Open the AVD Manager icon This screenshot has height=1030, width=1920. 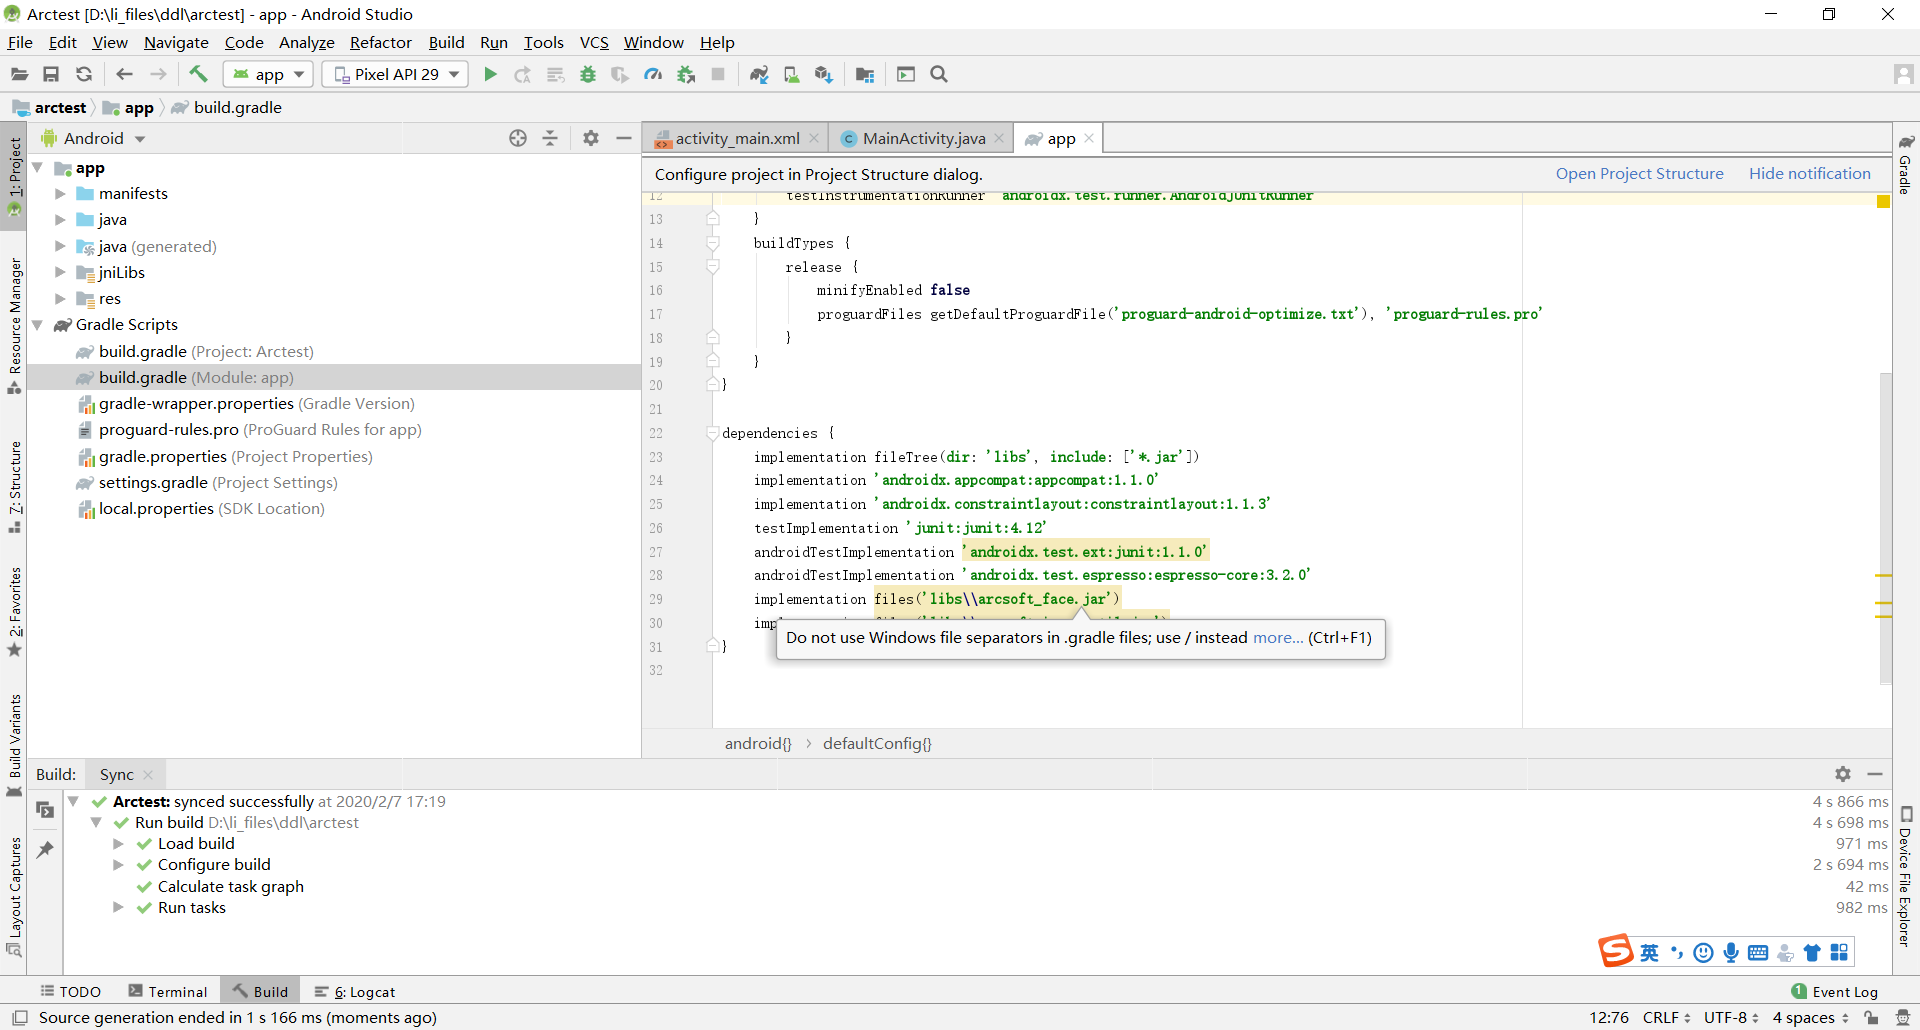coord(792,73)
